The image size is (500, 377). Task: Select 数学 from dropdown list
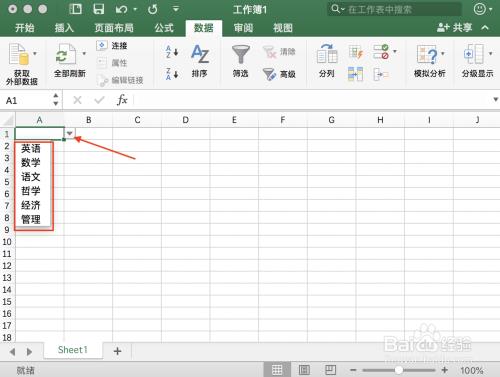pyautogui.click(x=31, y=163)
